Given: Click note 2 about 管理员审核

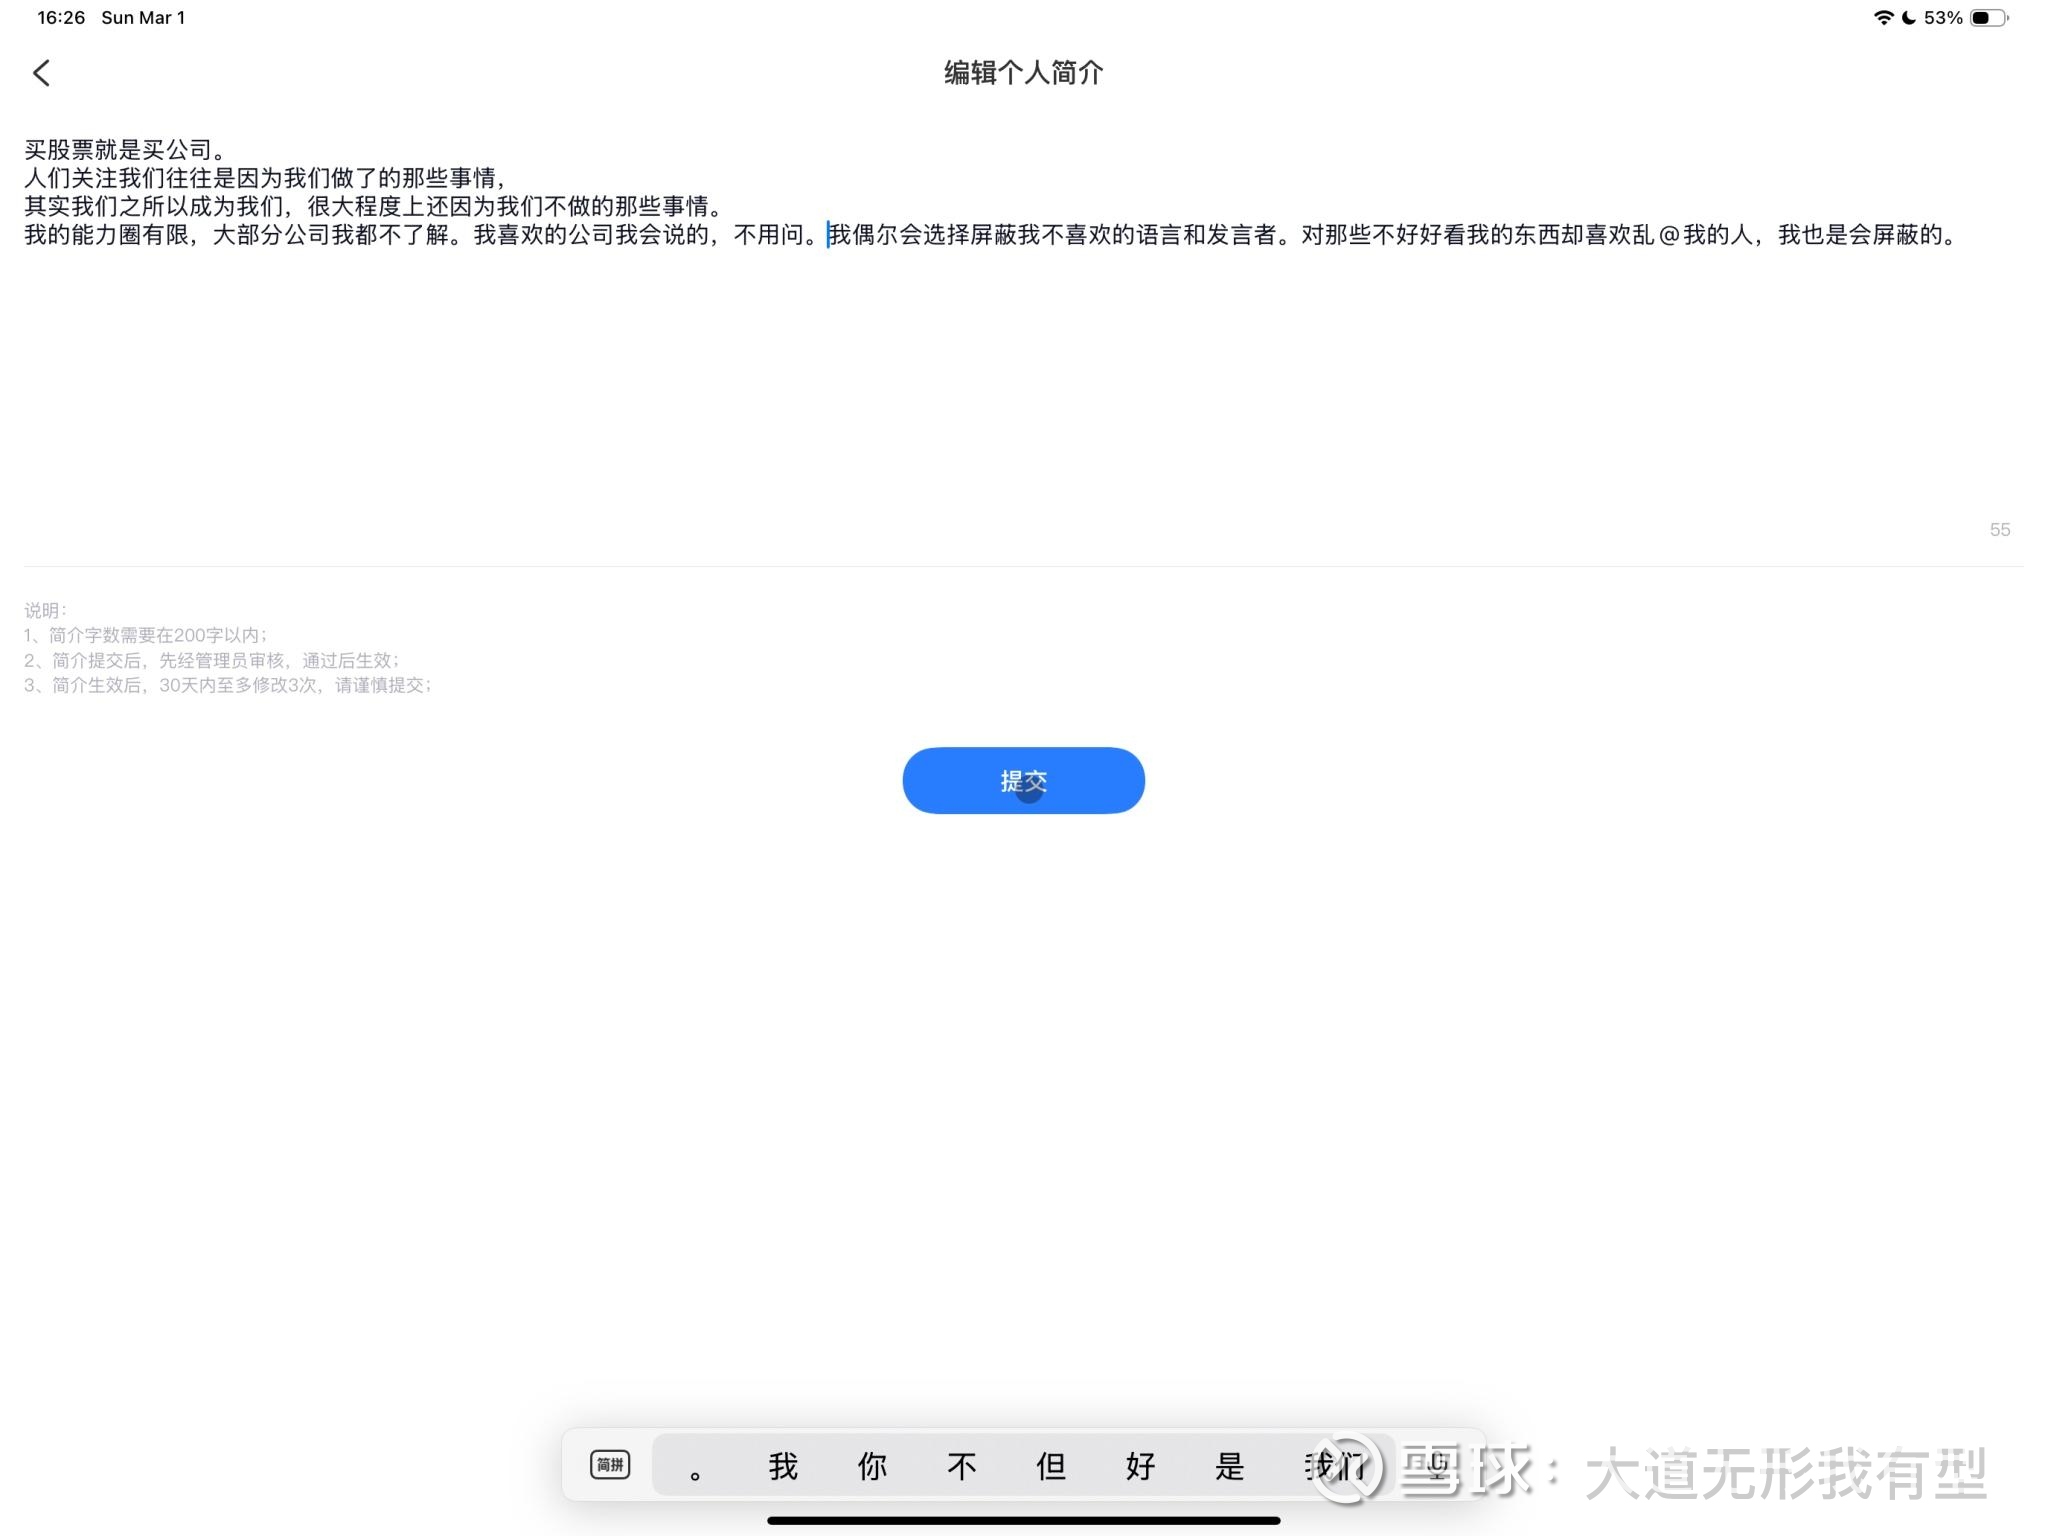Looking at the screenshot, I should point(212,660).
